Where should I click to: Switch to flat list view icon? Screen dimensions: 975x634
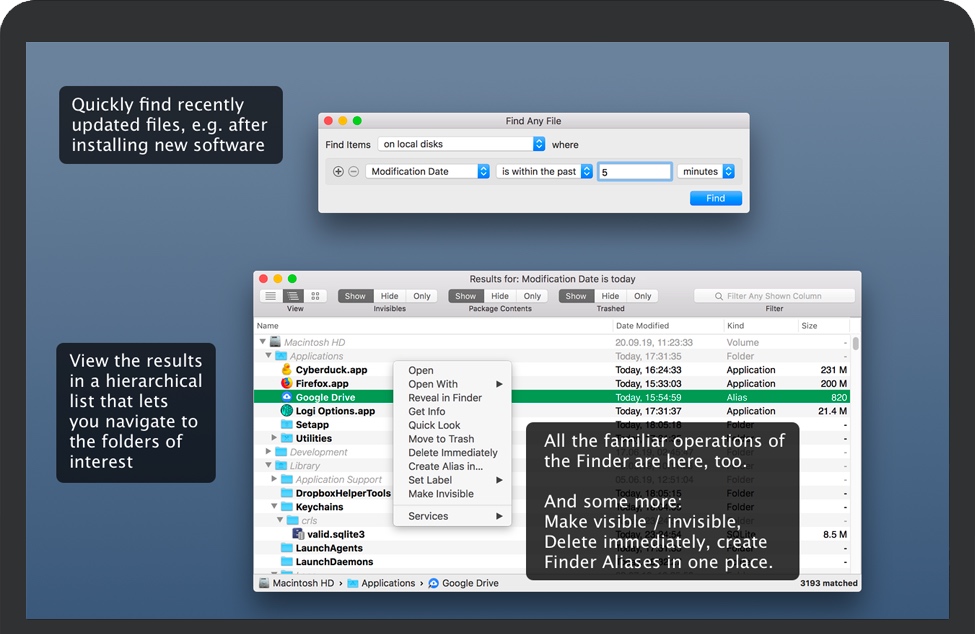pyautogui.click(x=271, y=296)
